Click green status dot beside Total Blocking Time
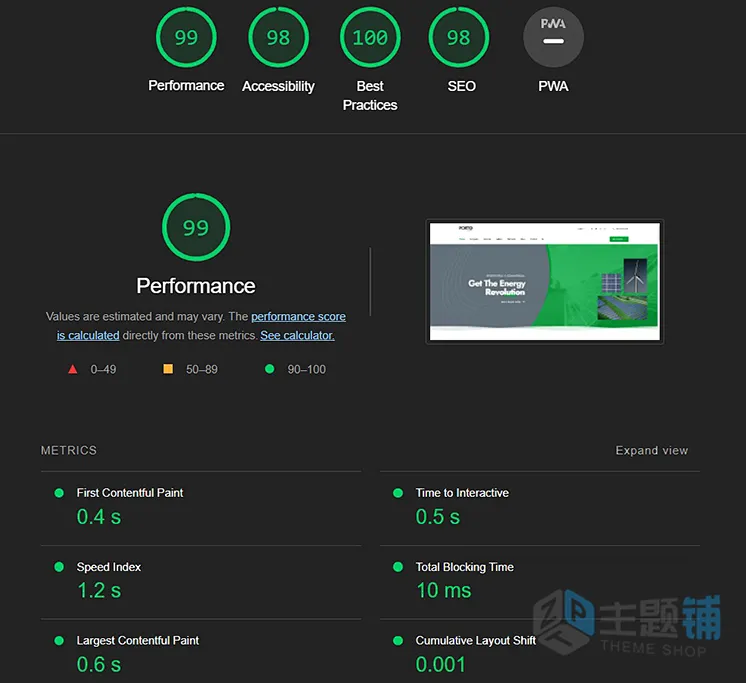Image resolution: width=746 pixels, height=683 pixels. coord(398,567)
